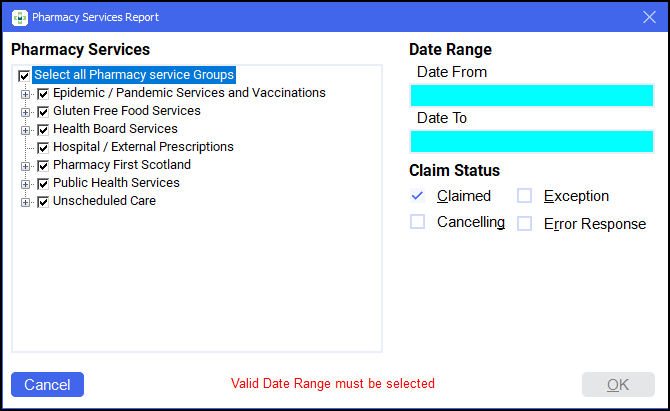
Task: Expand the Unscheduled Care node
Action: 26,201
